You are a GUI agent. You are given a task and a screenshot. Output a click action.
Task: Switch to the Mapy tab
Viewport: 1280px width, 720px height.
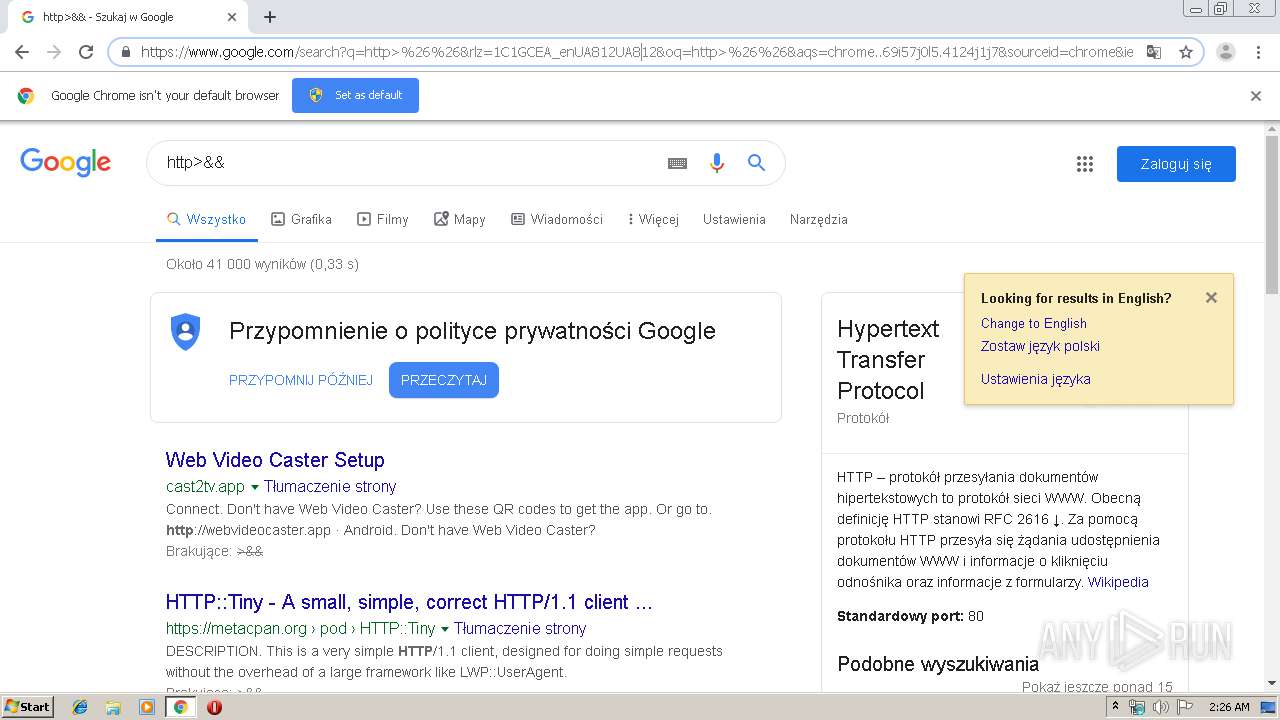point(459,219)
